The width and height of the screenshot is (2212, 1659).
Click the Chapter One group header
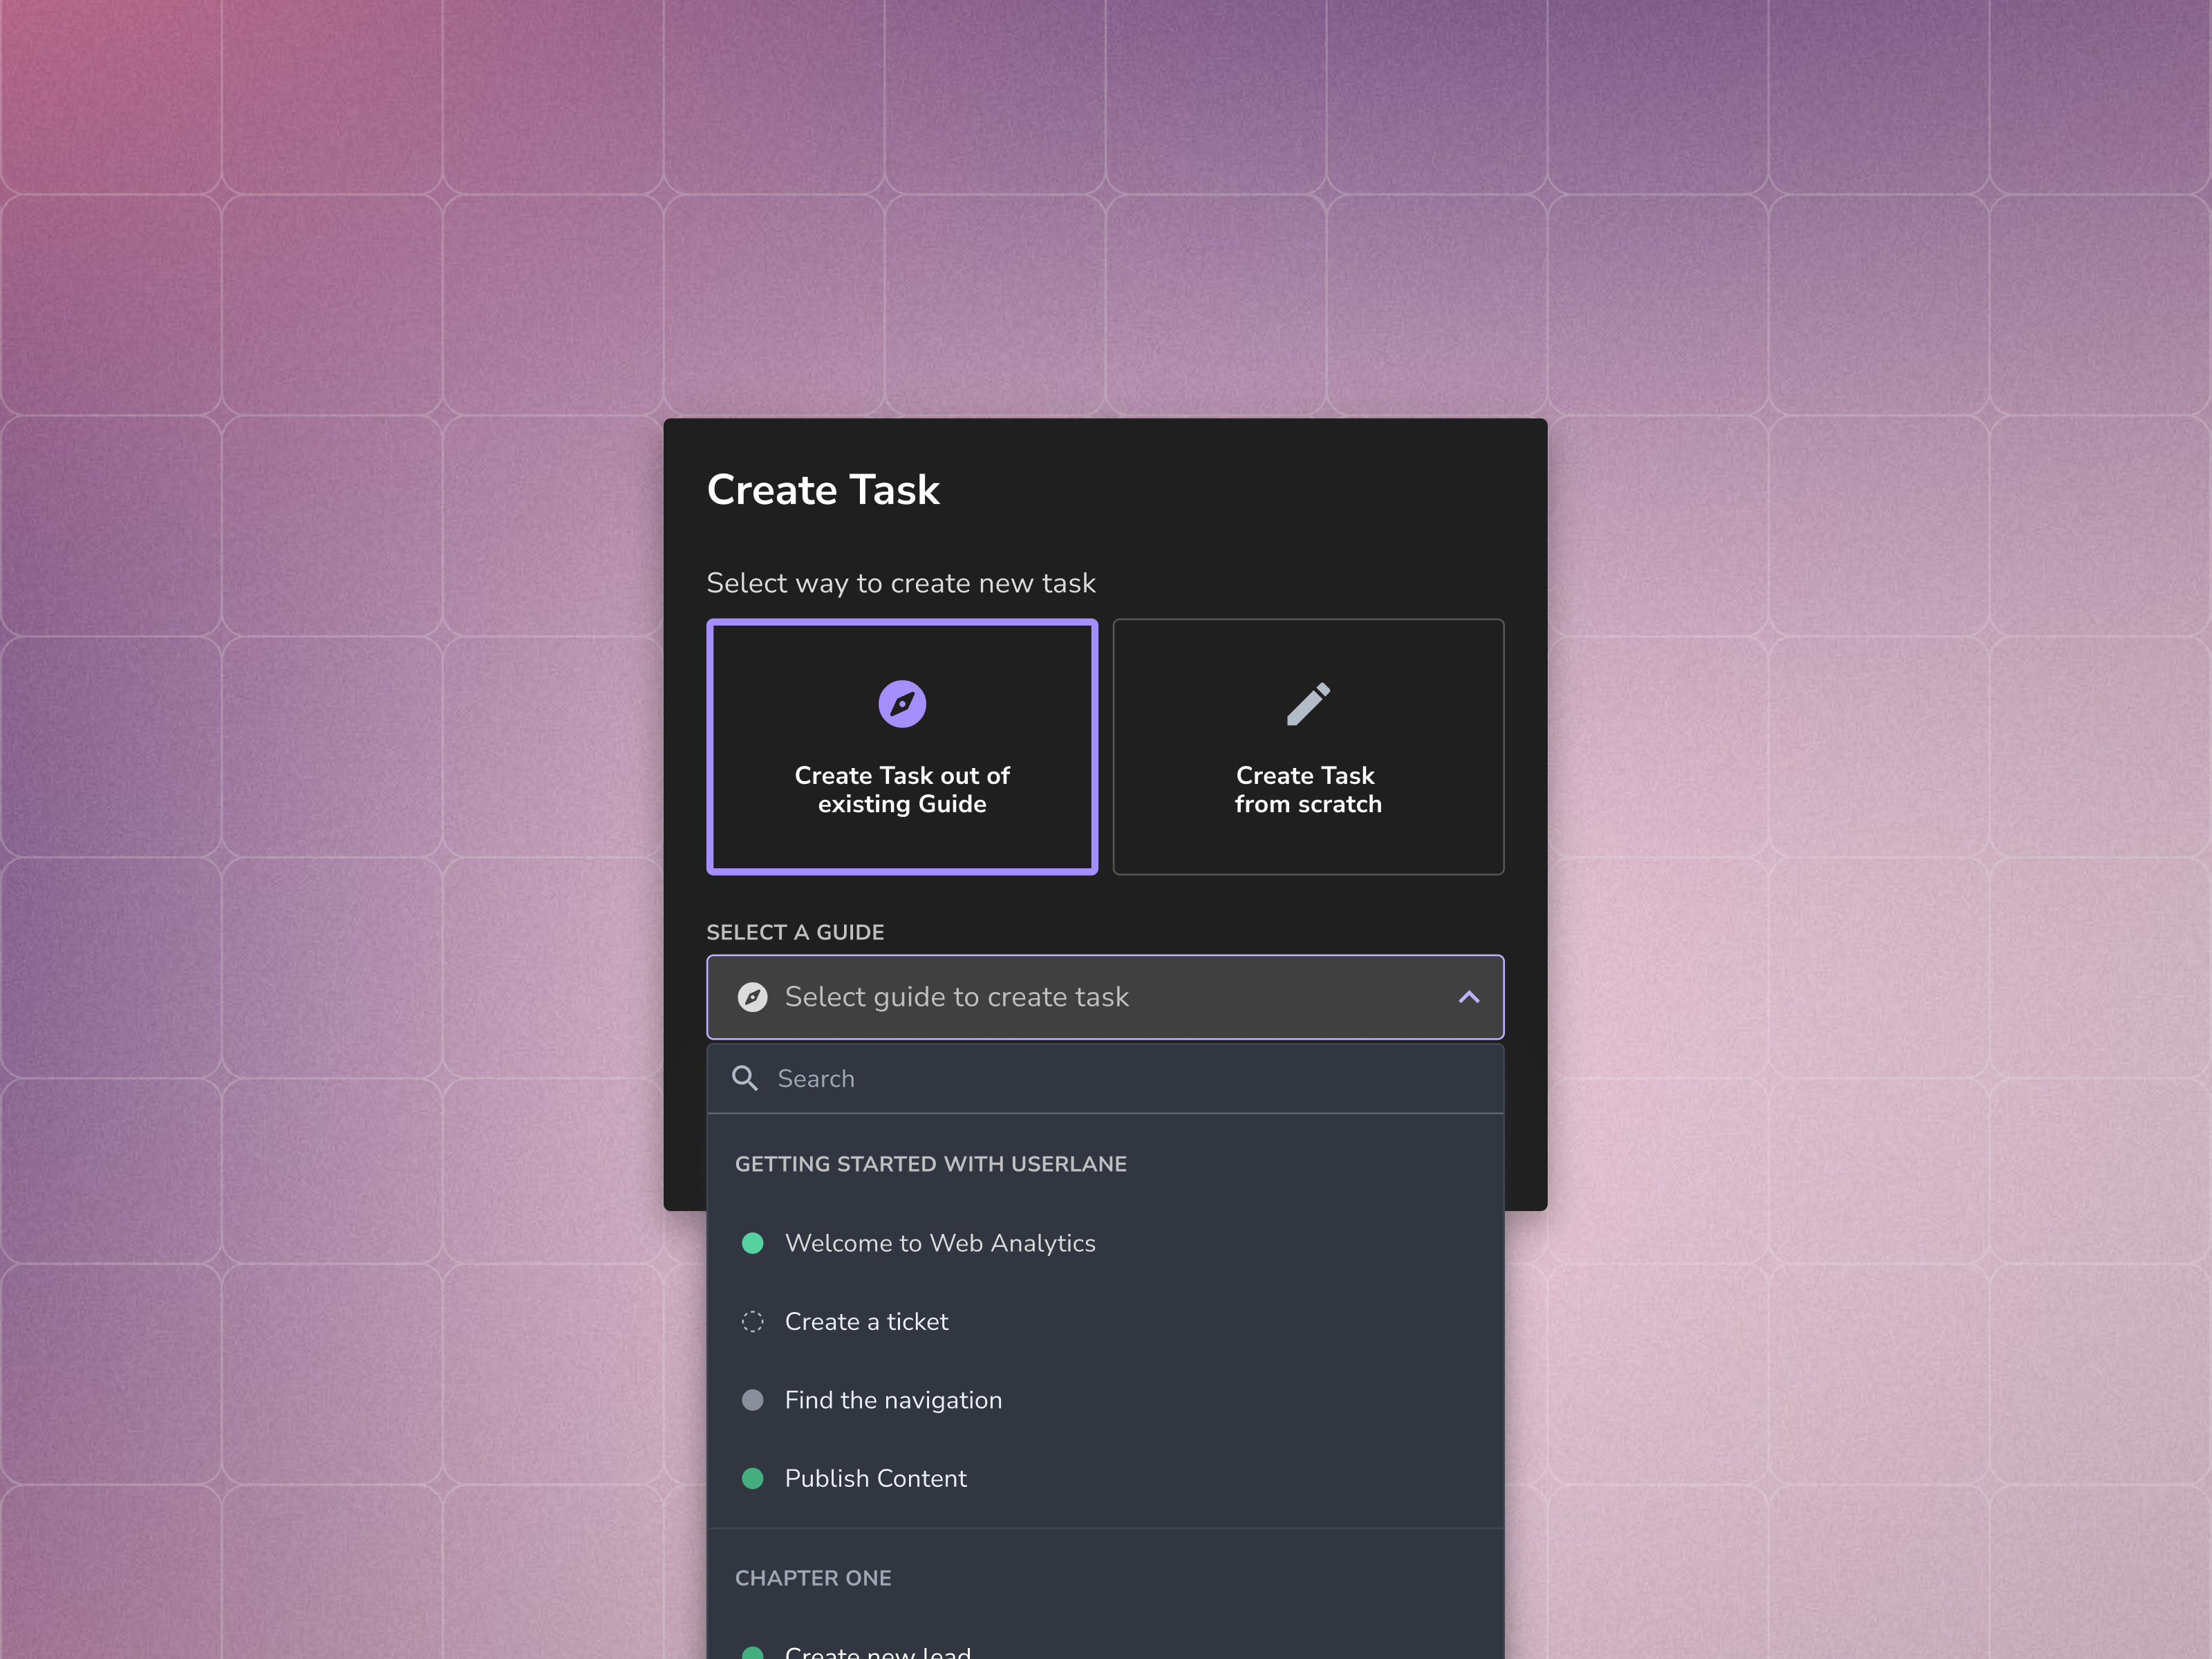point(813,1578)
